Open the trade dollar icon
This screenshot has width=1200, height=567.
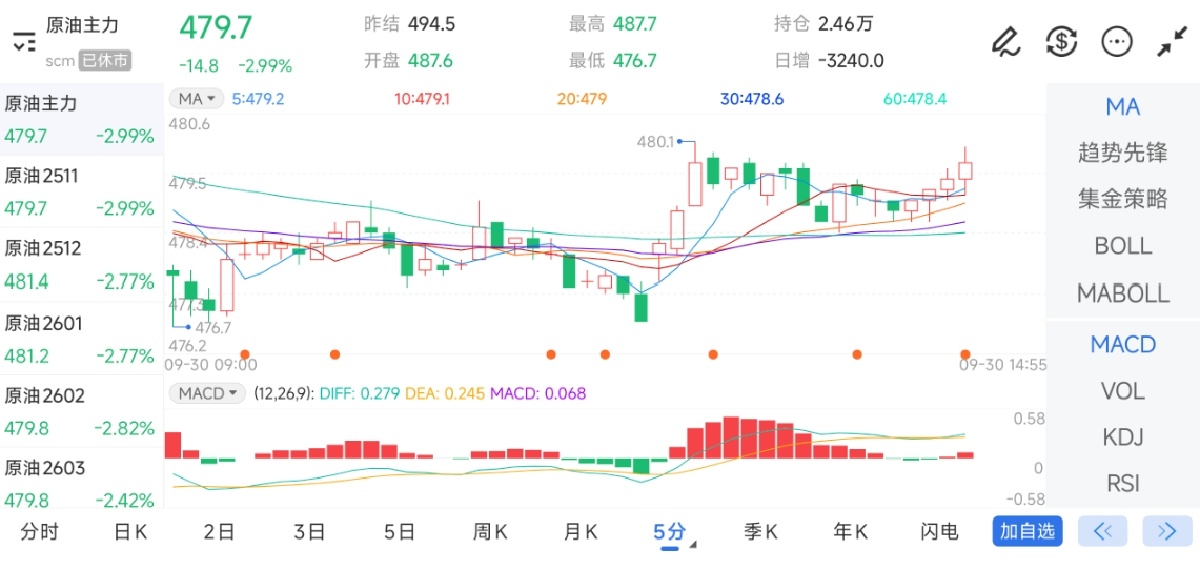(x=1060, y=41)
